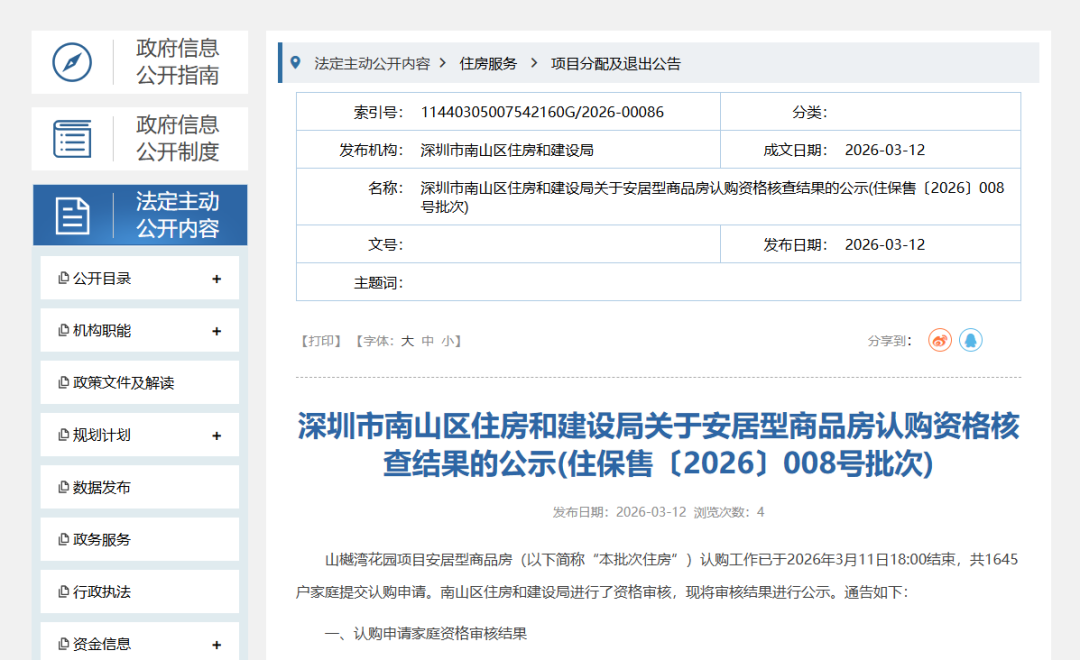1080x660 pixels.
Task: Click the small page icon beside 机构职能
Action: pyautogui.click(x=63, y=330)
